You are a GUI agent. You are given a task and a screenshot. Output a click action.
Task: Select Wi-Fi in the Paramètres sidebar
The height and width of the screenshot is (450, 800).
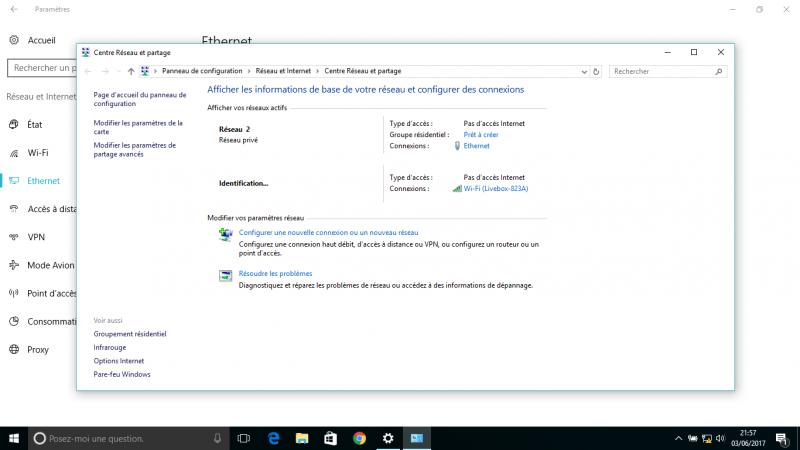tap(38, 153)
